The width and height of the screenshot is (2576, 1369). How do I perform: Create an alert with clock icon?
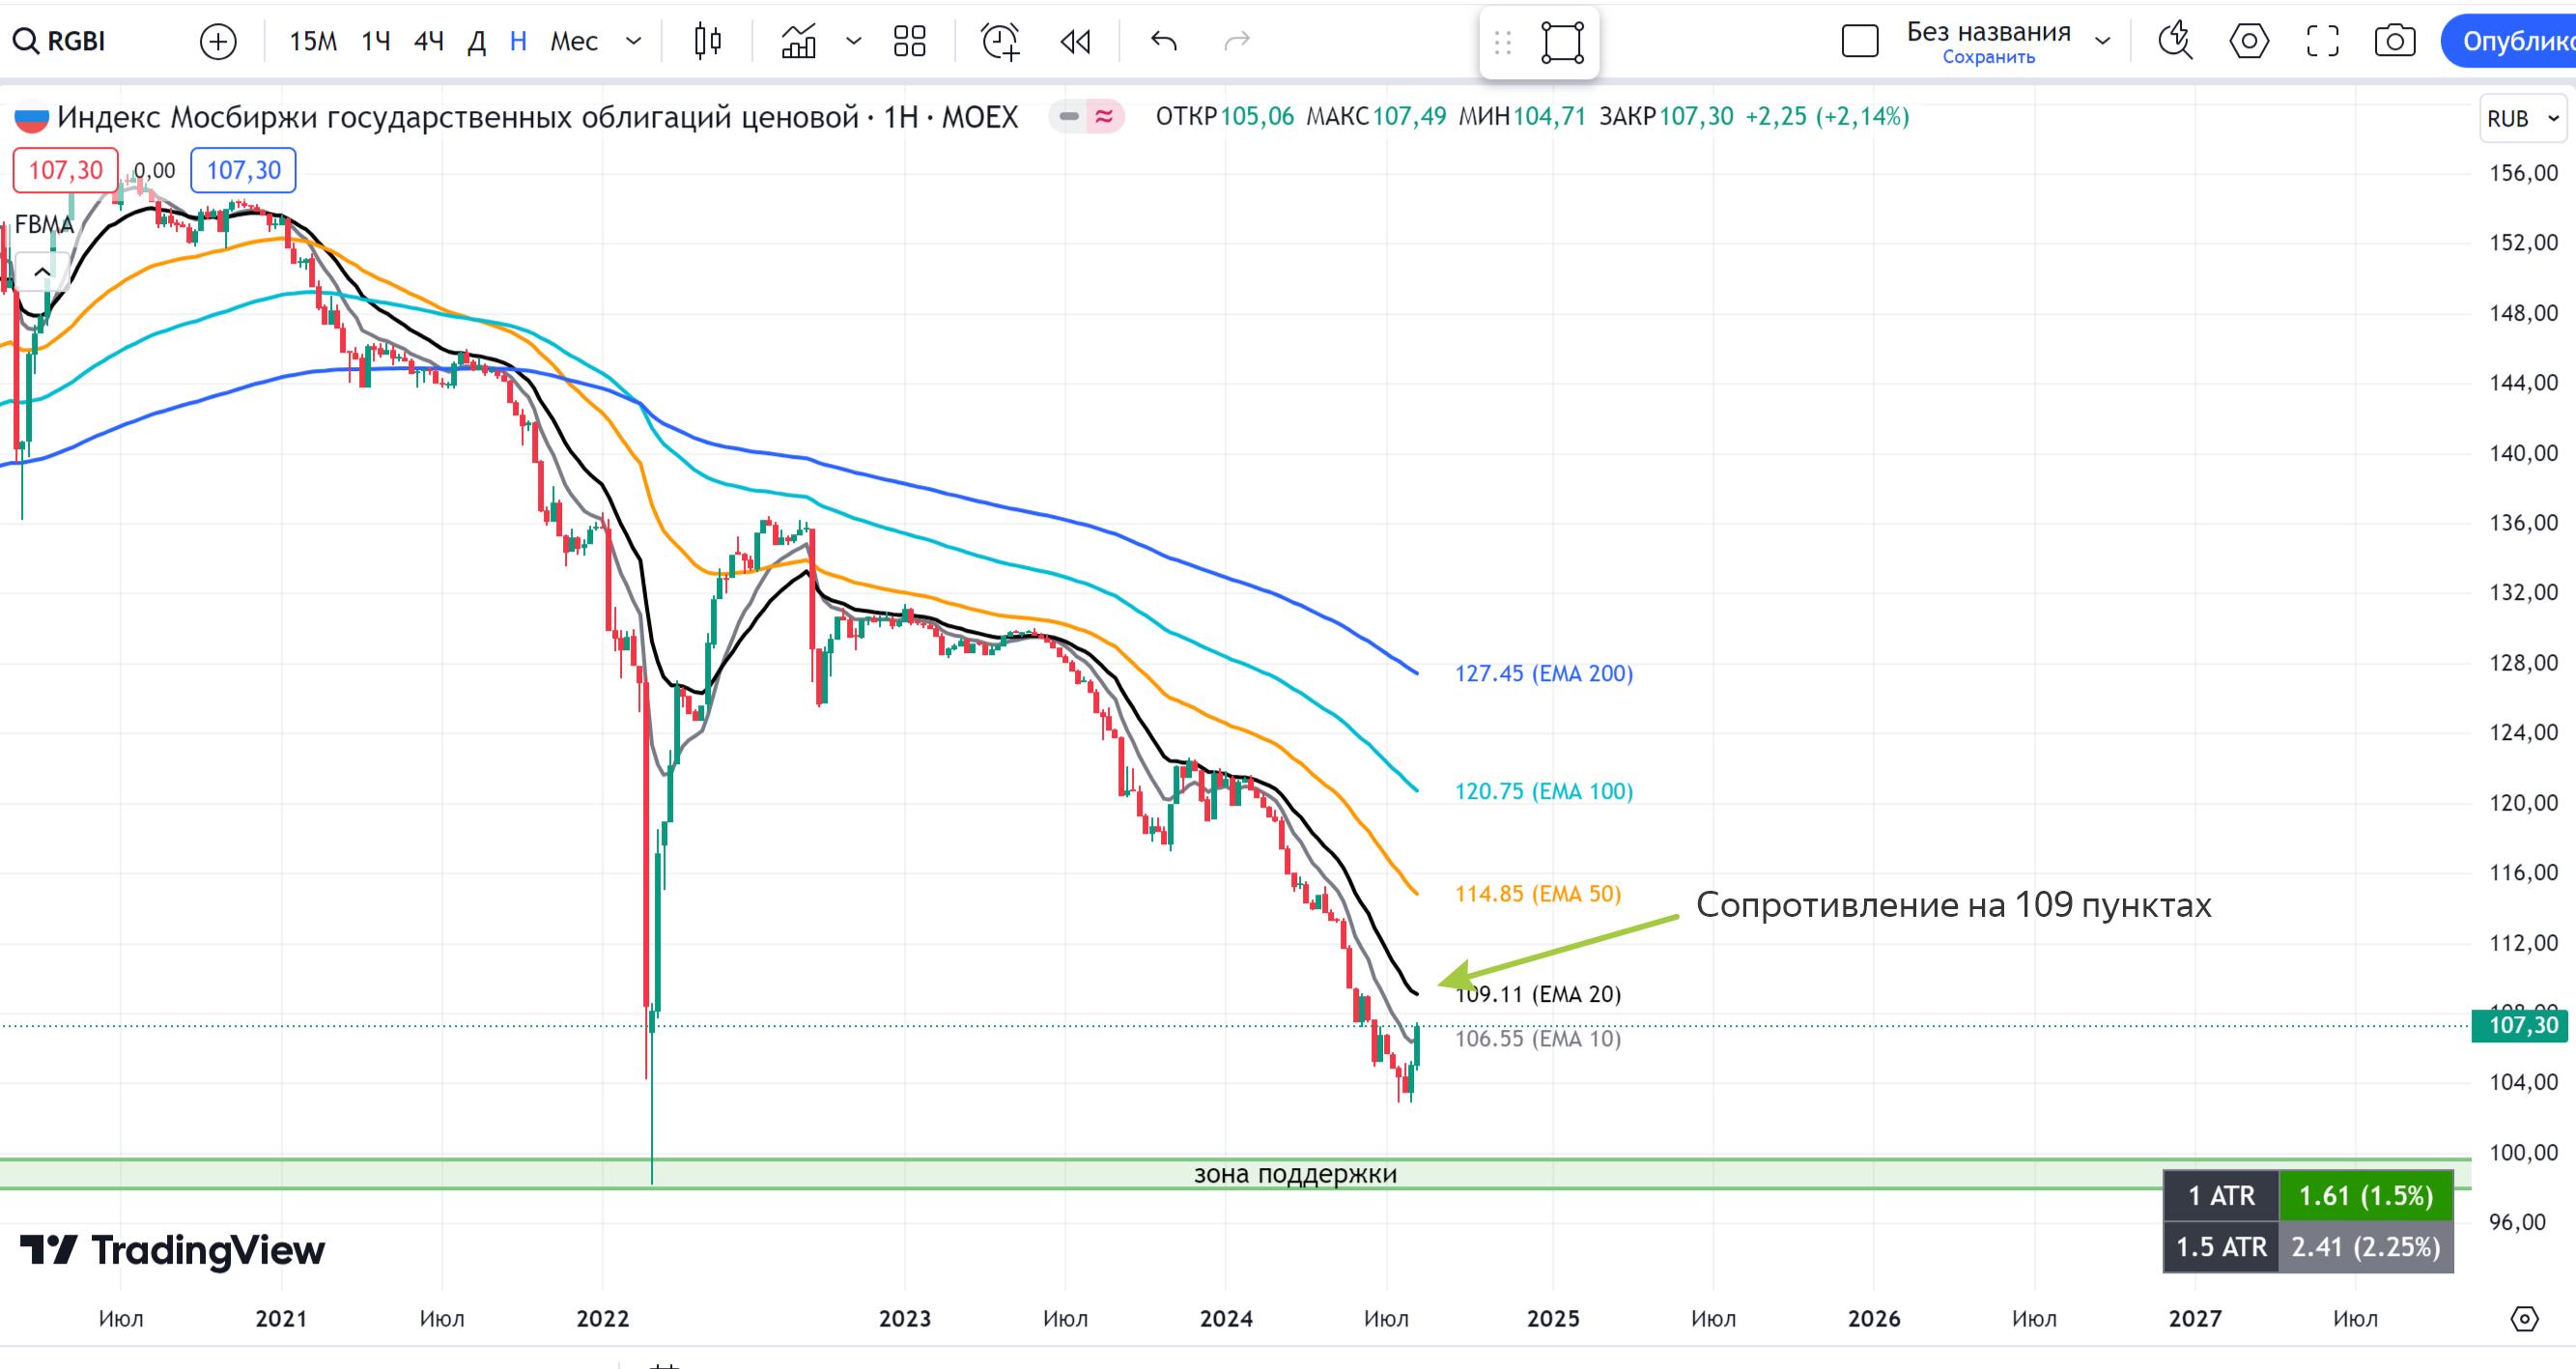tap(1000, 41)
